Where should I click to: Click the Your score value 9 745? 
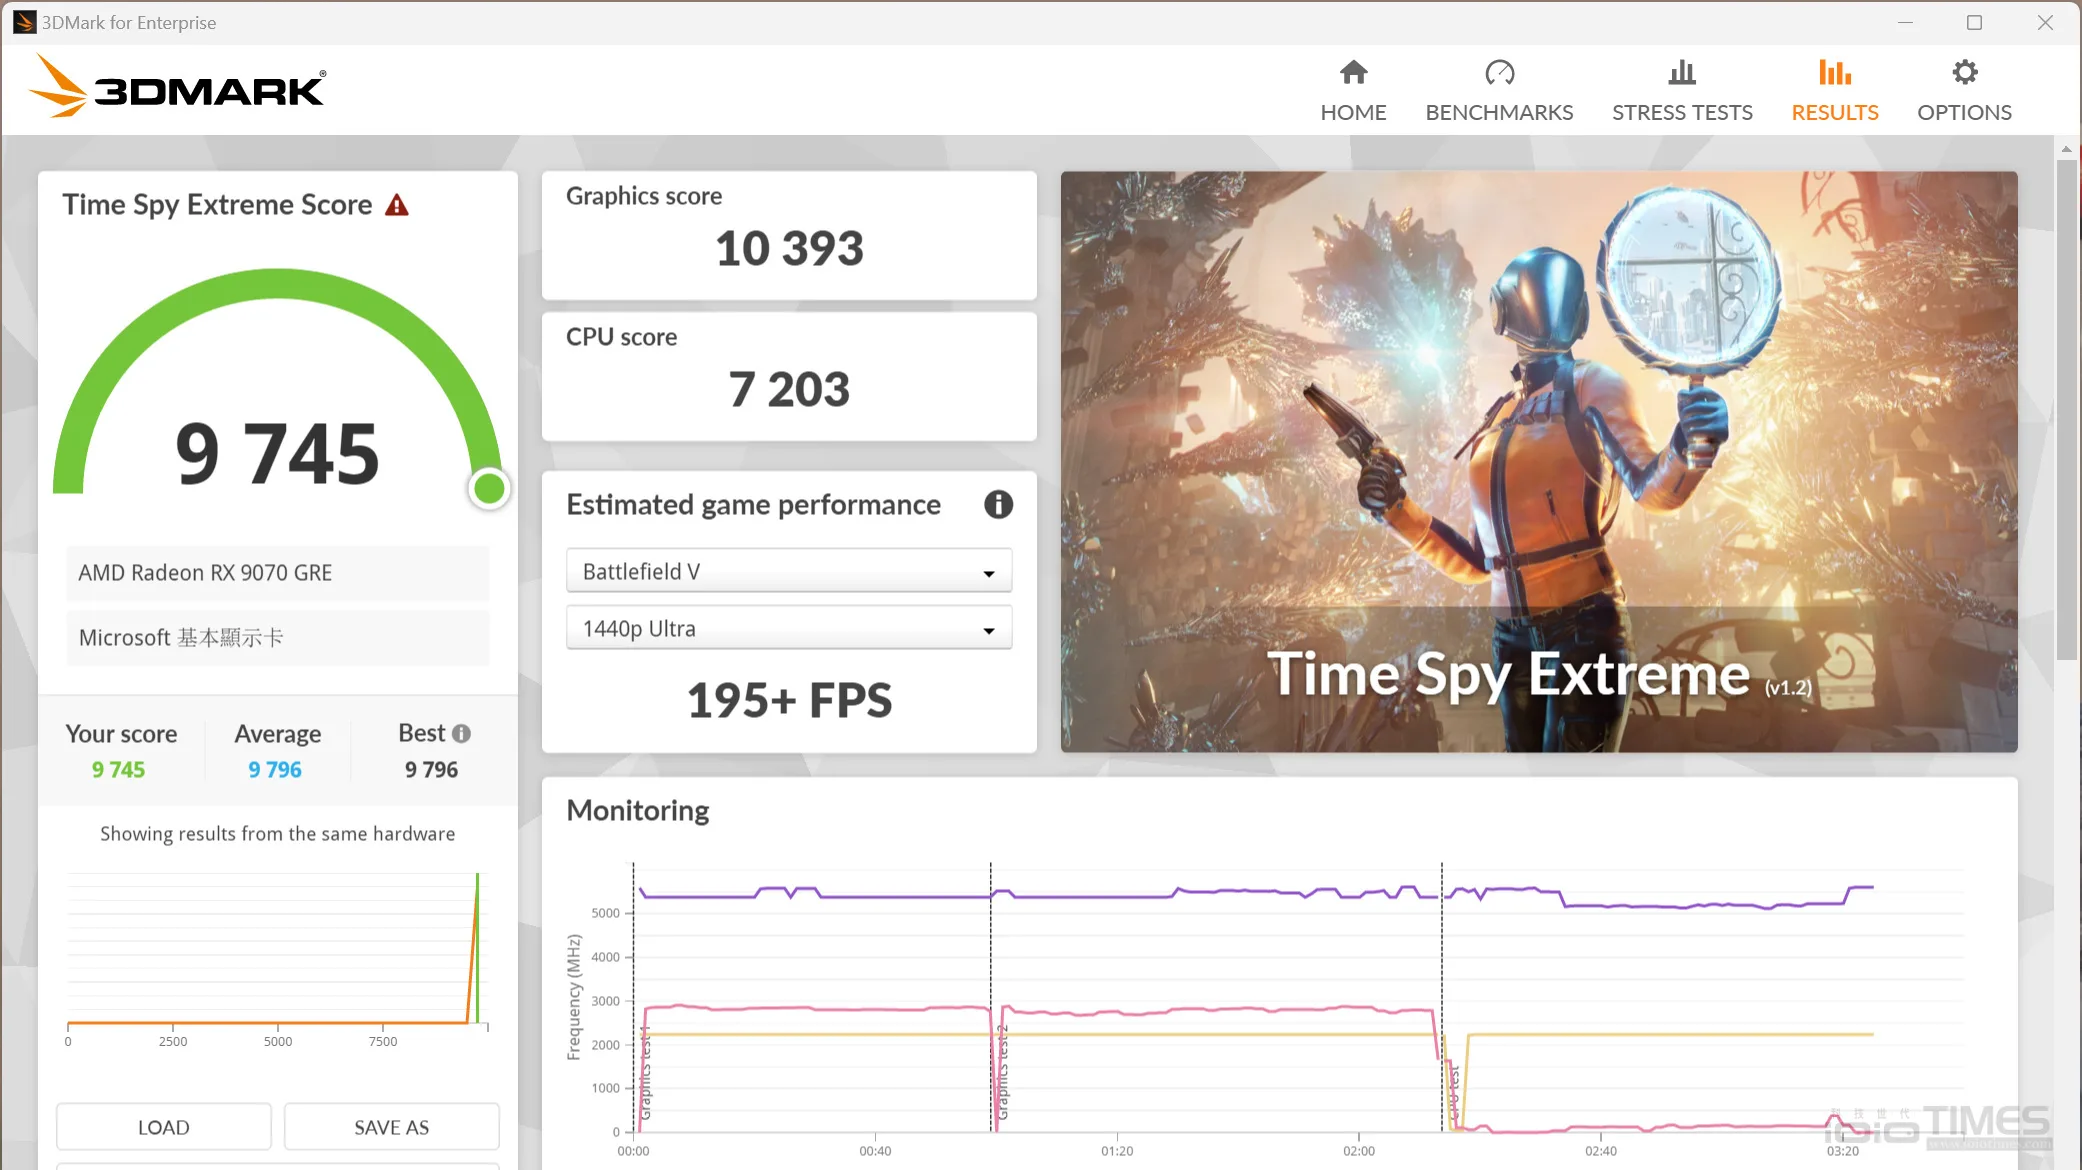pos(118,769)
